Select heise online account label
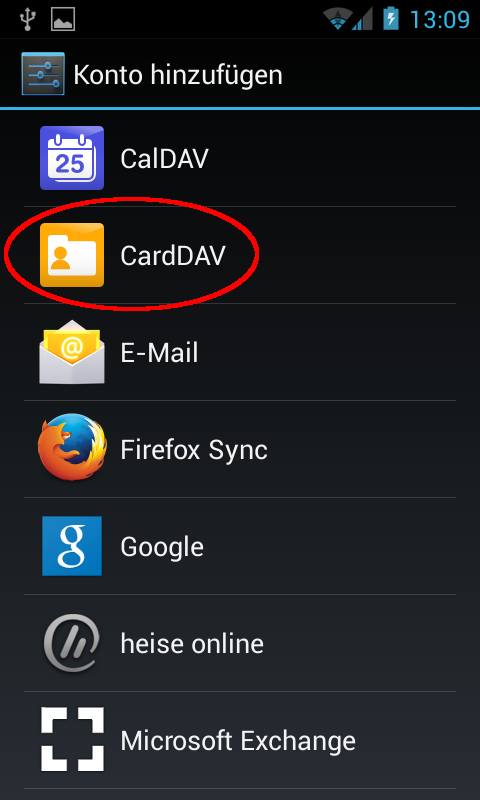480x800 pixels. point(192,643)
